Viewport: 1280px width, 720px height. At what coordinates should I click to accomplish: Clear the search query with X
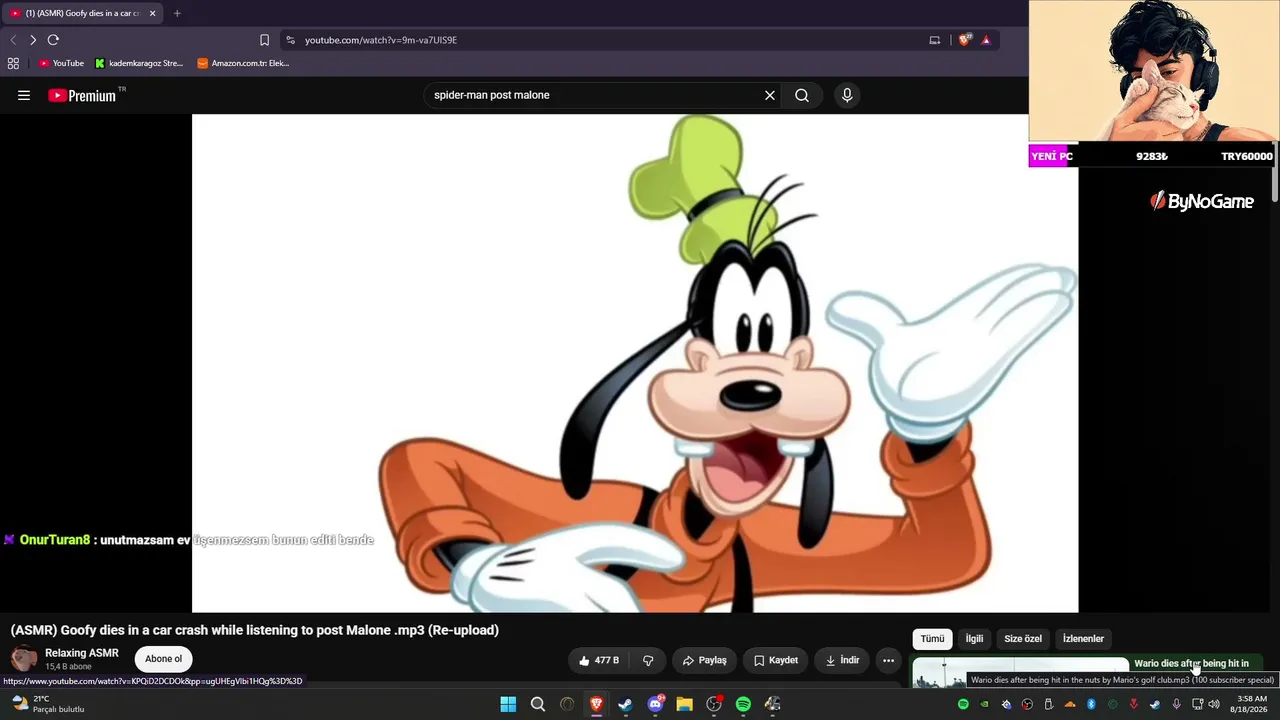point(770,95)
